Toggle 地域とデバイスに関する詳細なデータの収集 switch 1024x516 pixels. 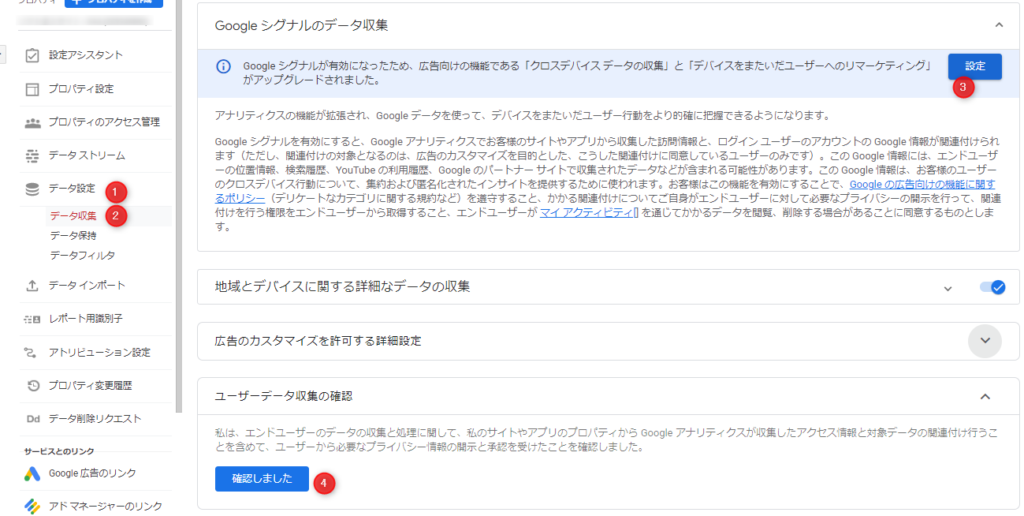pyautogui.click(x=992, y=287)
